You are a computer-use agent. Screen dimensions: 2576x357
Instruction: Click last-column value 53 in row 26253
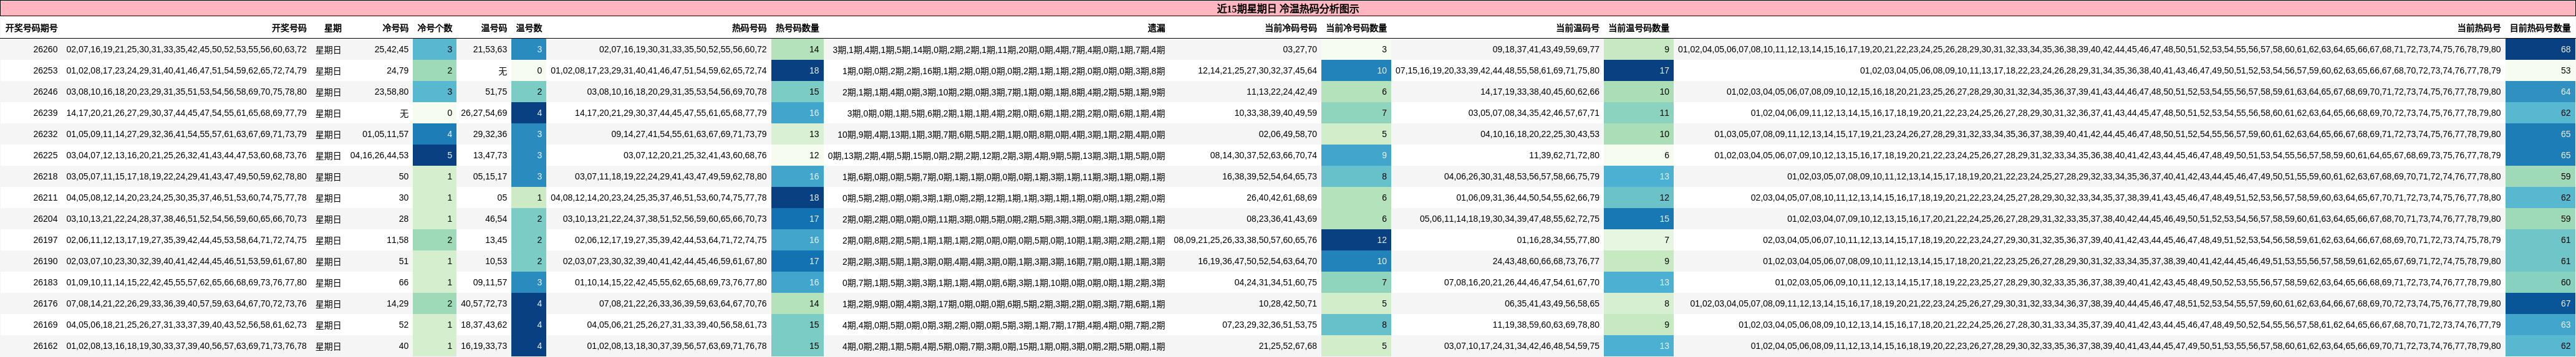pyautogui.click(x=2540, y=71)
